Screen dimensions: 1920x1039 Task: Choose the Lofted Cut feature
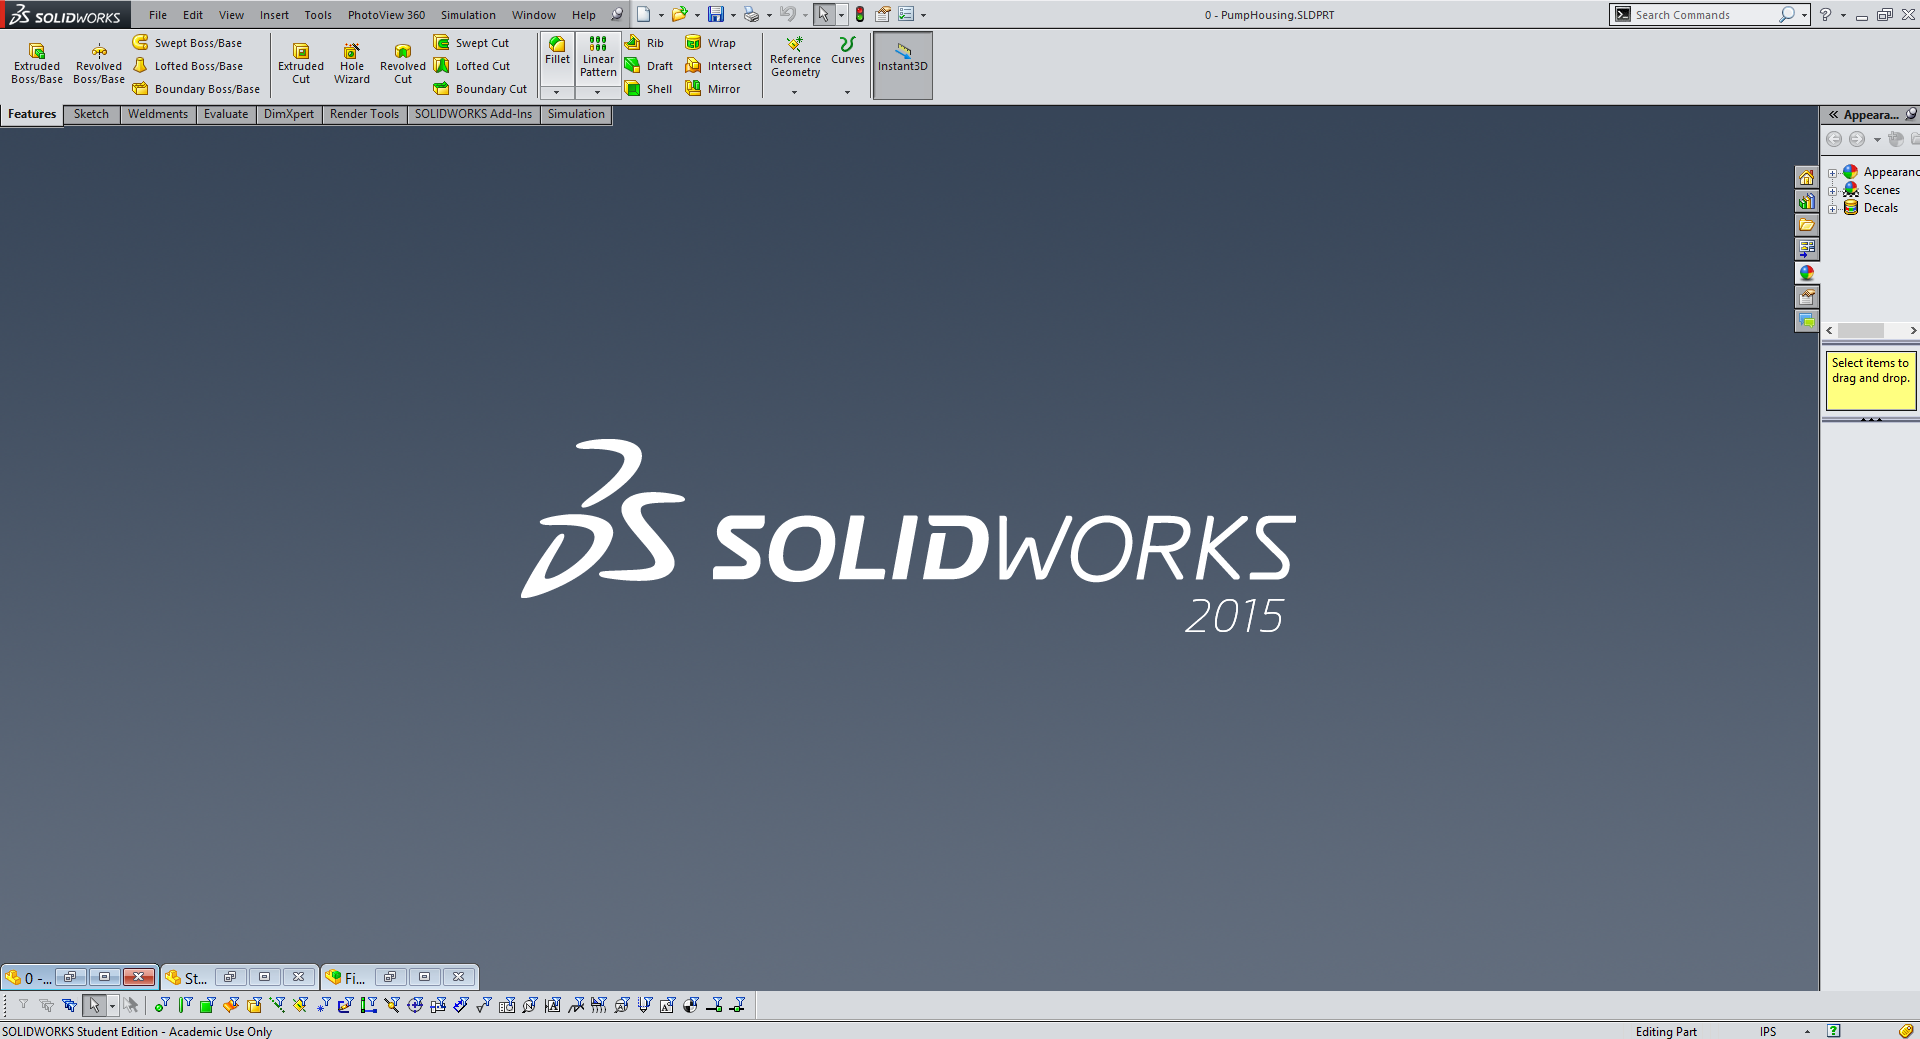tap(472, 66)
